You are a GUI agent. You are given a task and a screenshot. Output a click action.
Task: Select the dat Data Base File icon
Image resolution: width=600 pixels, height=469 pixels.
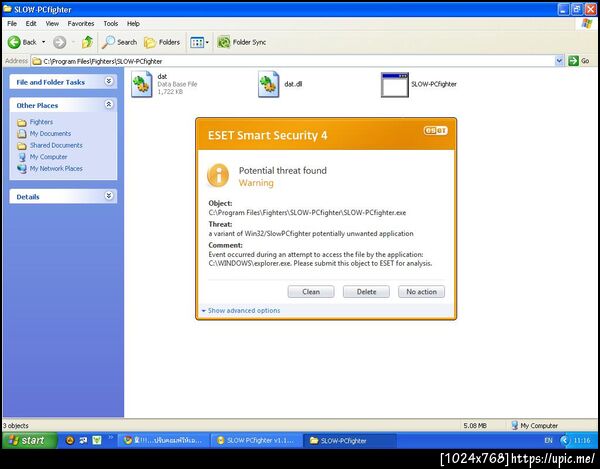click(x=142, y=84)
